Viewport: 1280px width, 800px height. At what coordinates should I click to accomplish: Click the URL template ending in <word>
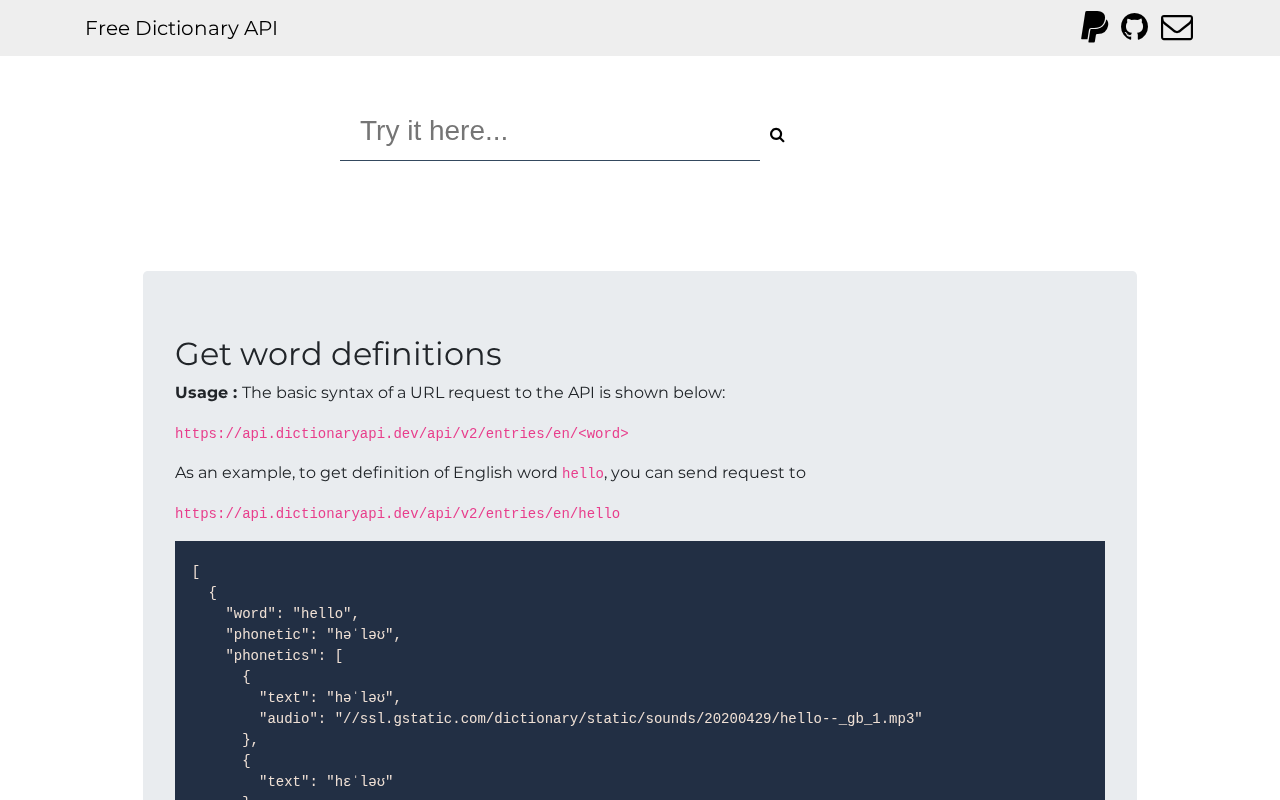coord(401,434)
